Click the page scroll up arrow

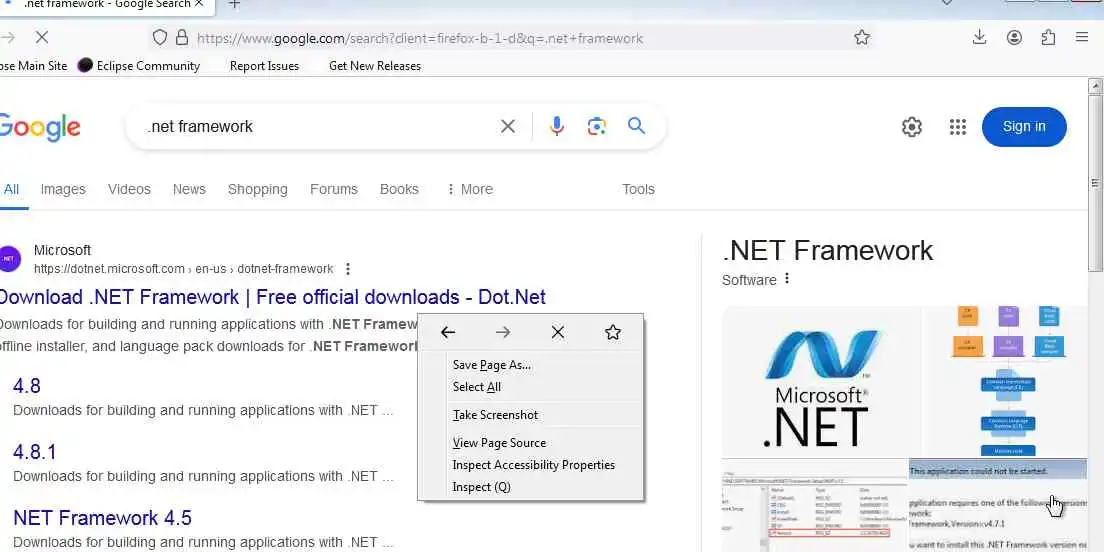[1095, 86]
